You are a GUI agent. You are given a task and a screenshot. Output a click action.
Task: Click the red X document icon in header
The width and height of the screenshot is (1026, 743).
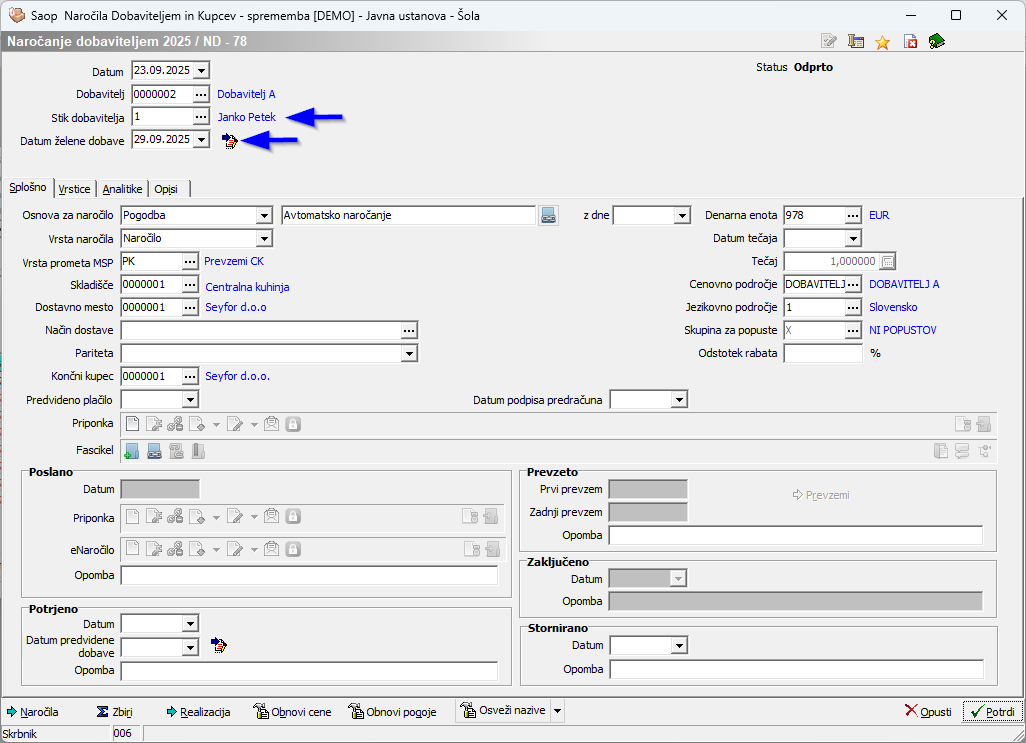point(910,41)
